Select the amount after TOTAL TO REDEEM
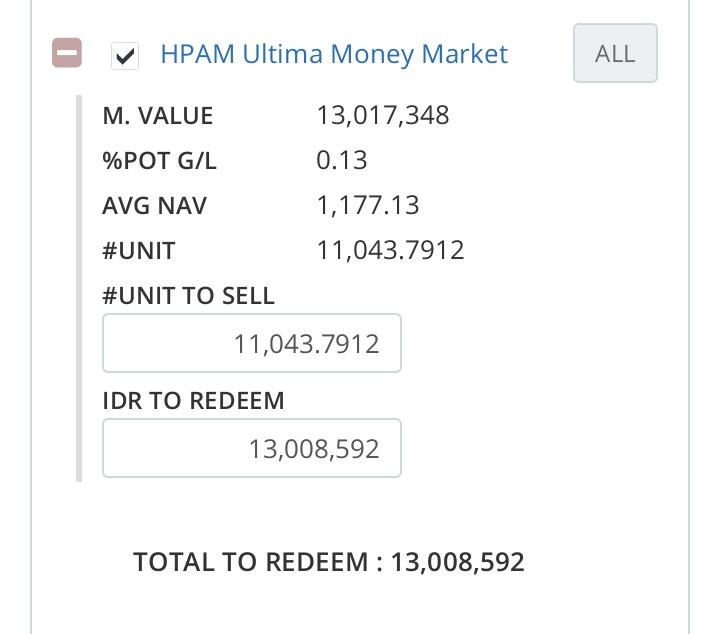The width and height of the screenshot is (720, 634). point(458,562)
